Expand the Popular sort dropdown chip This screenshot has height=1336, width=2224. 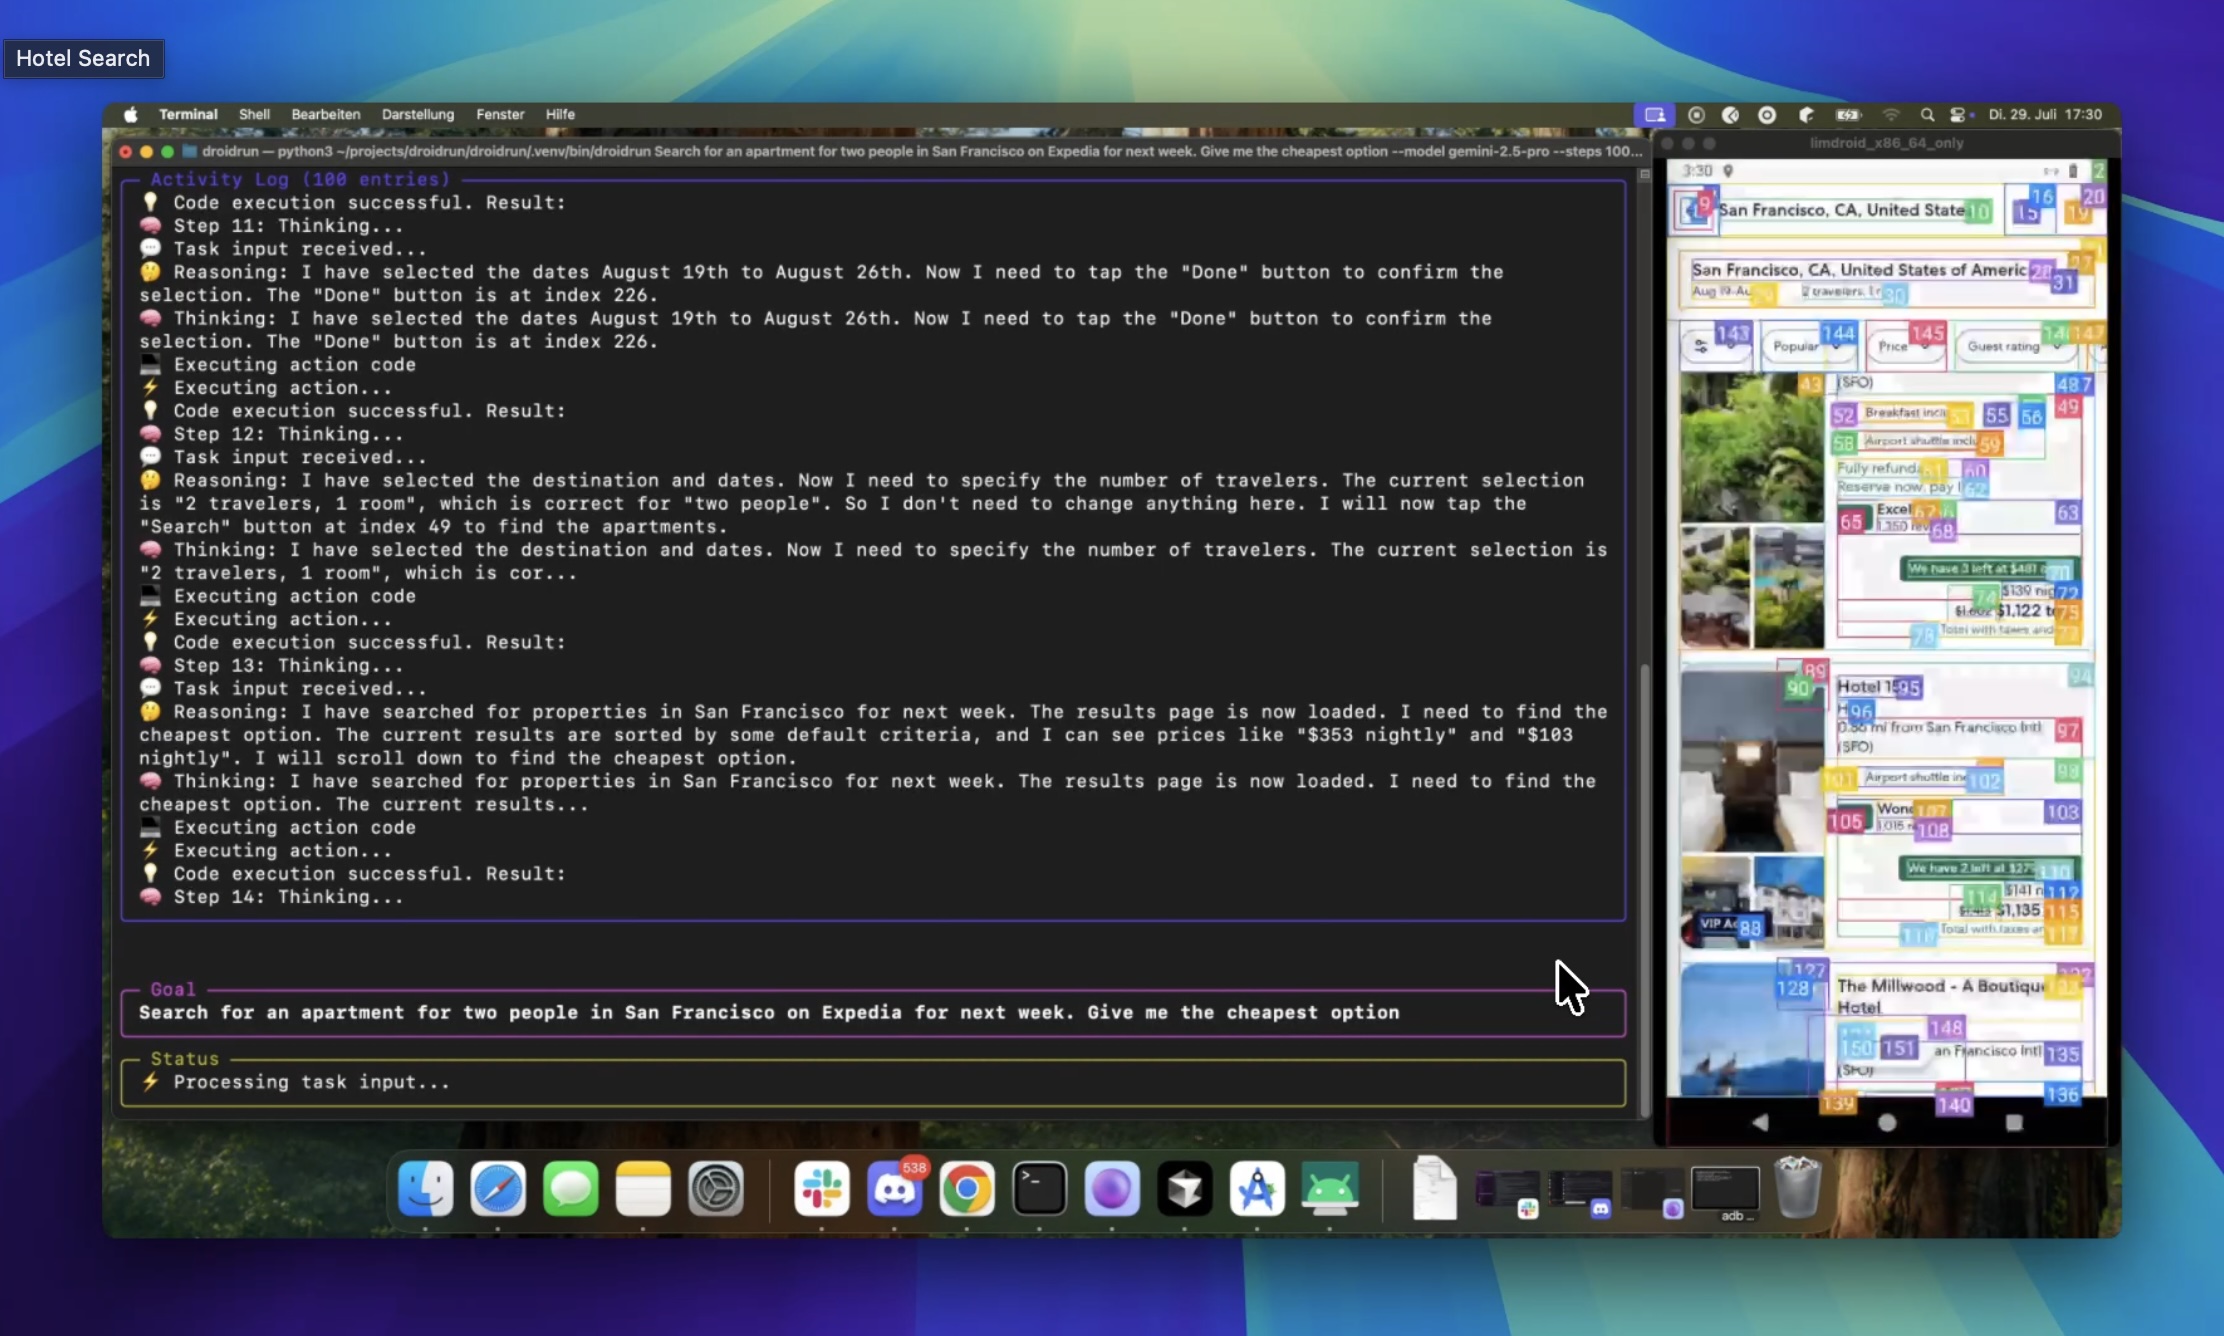1802,347
